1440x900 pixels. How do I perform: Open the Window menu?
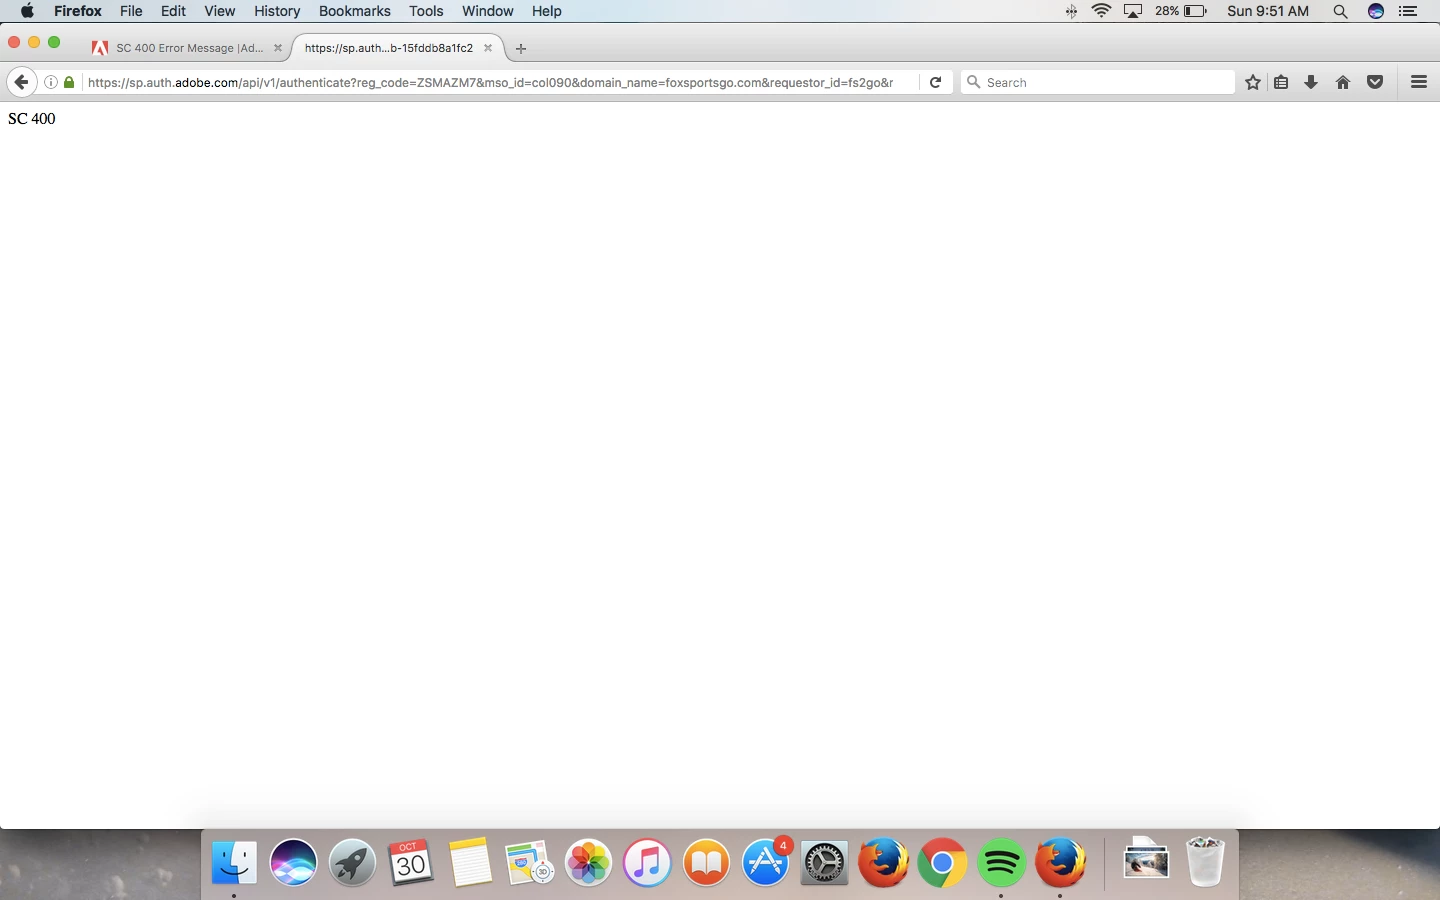(487, 11)
